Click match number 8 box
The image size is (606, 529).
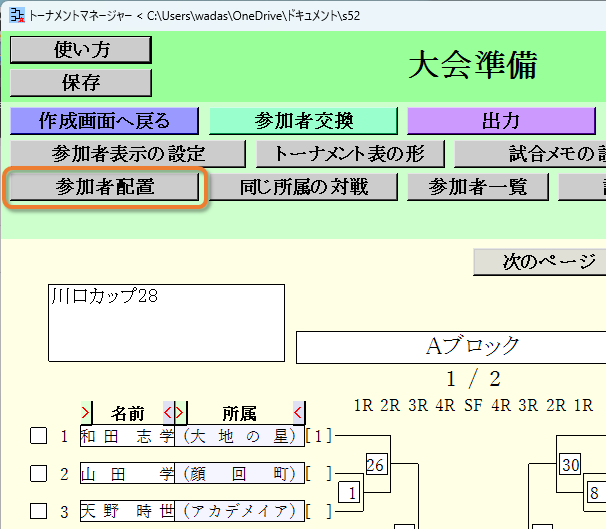[x=594, y=493]
